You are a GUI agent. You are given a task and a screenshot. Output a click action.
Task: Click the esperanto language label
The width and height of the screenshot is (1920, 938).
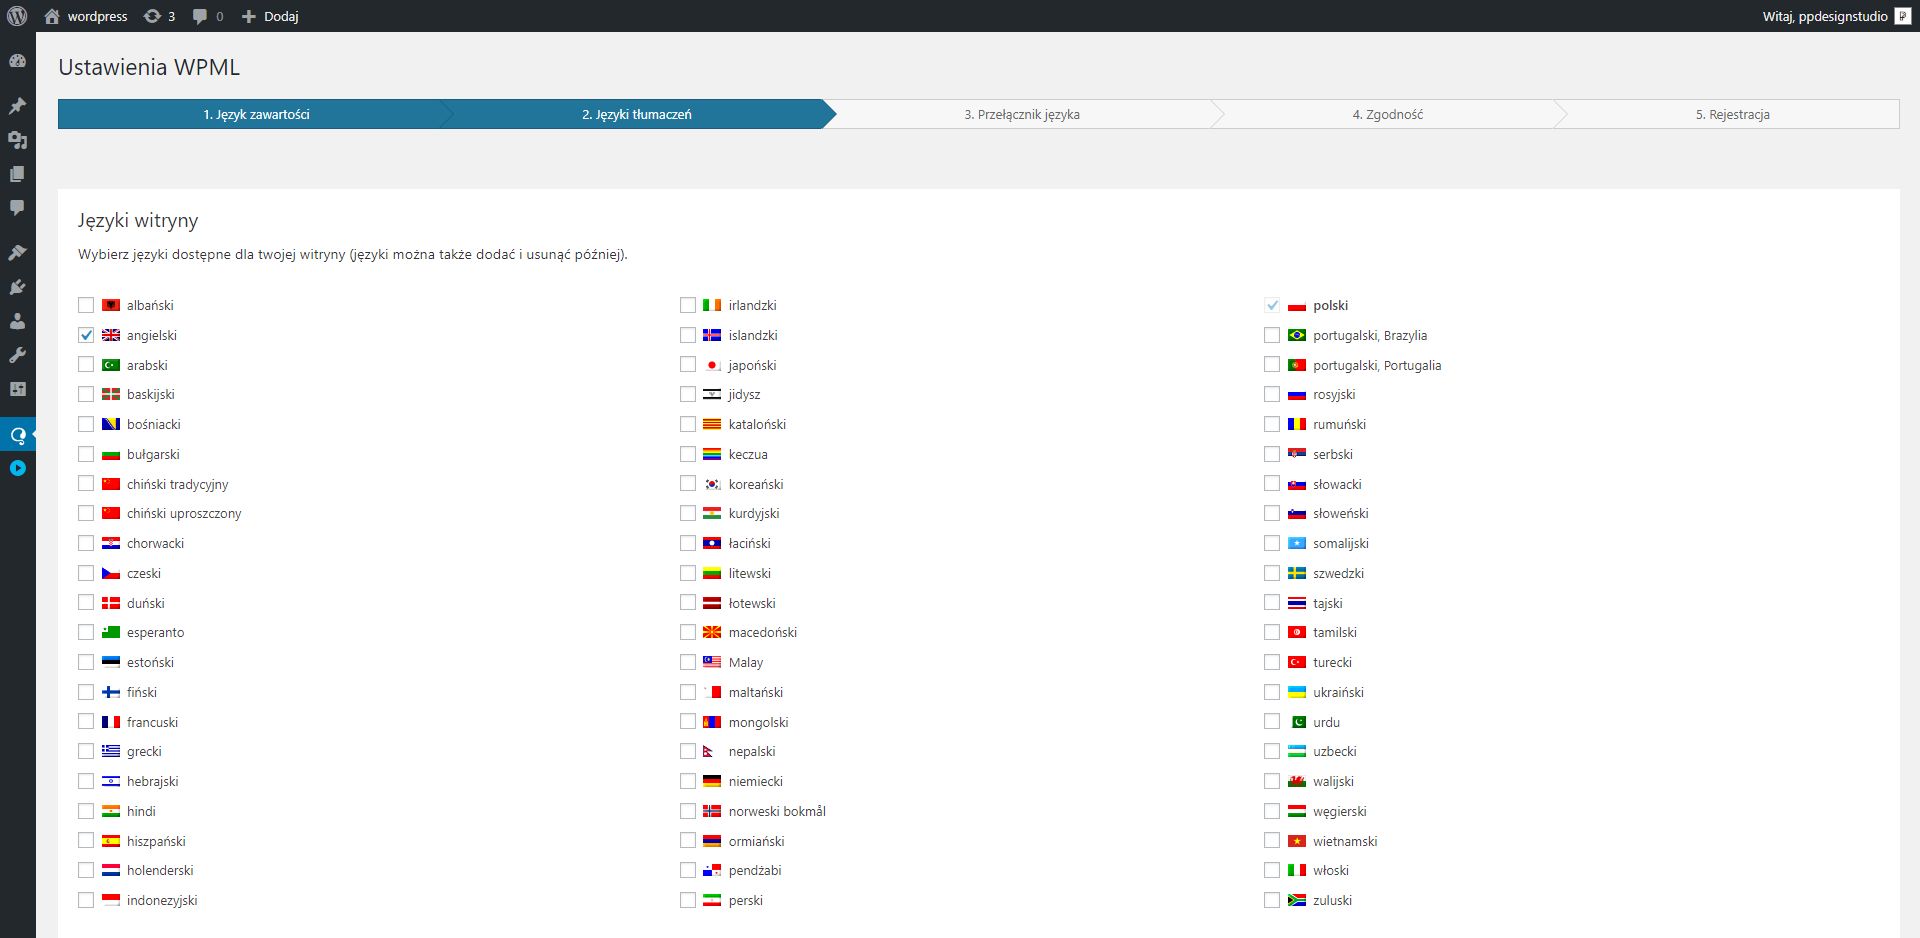tap(155, 632)
